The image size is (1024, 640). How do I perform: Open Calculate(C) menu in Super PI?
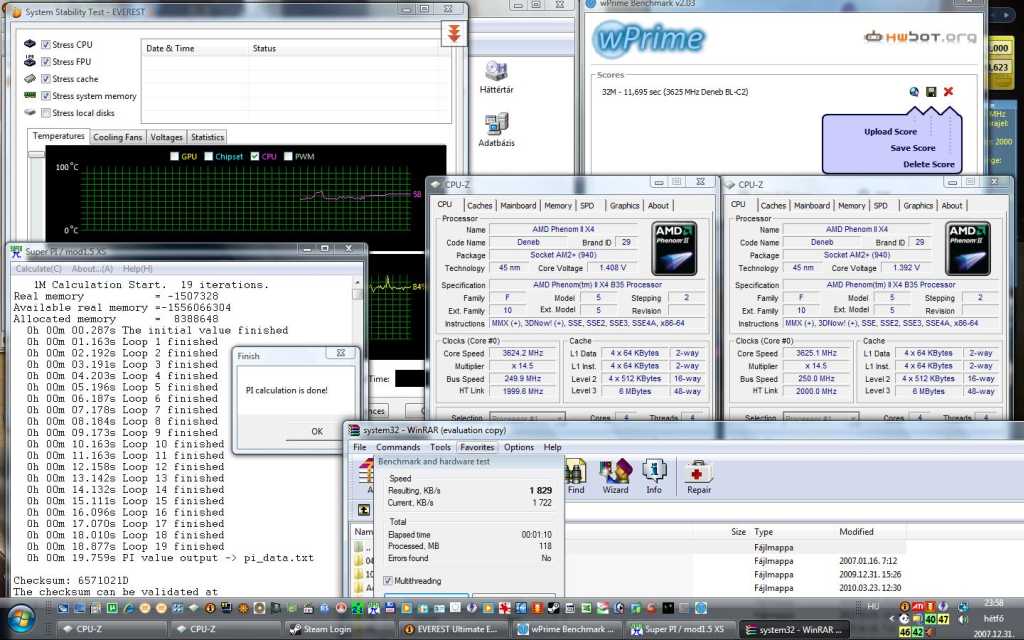point(39,268)
